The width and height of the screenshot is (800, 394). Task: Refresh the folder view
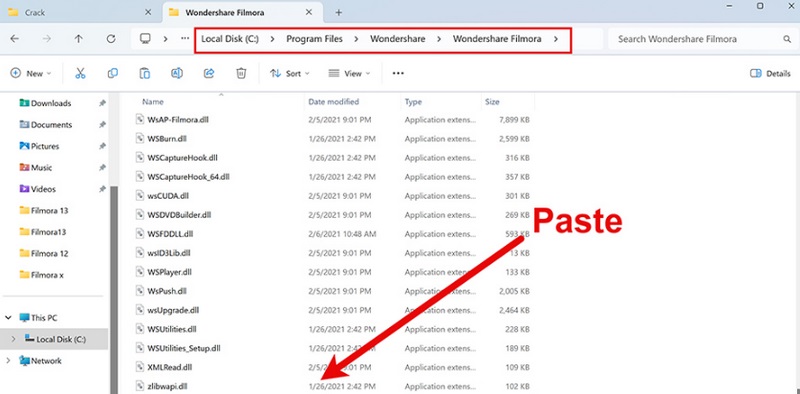click(x=111, y=39)
